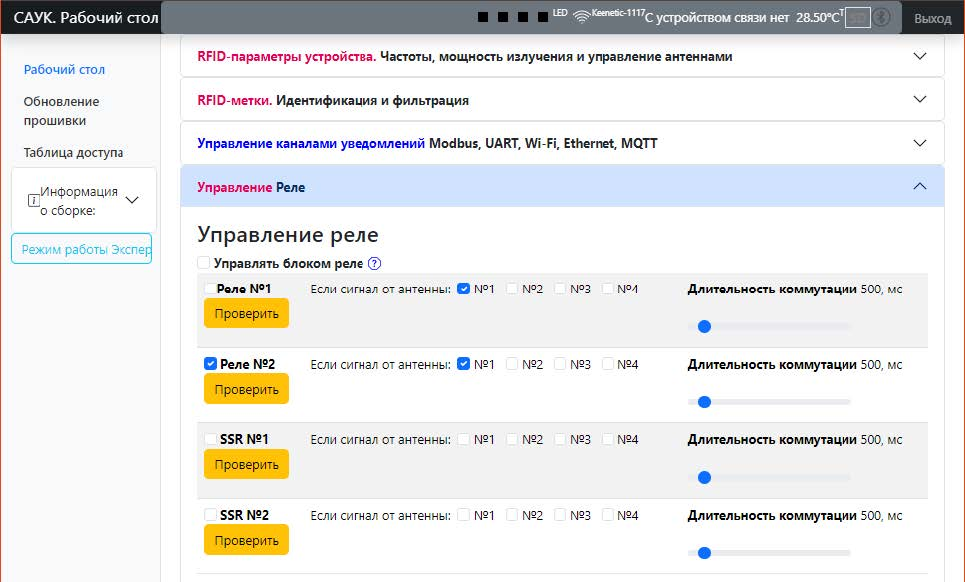Click the Длительность коммутации slider for SSR №1
Screen dimensions: 965x582
(769, 477)
